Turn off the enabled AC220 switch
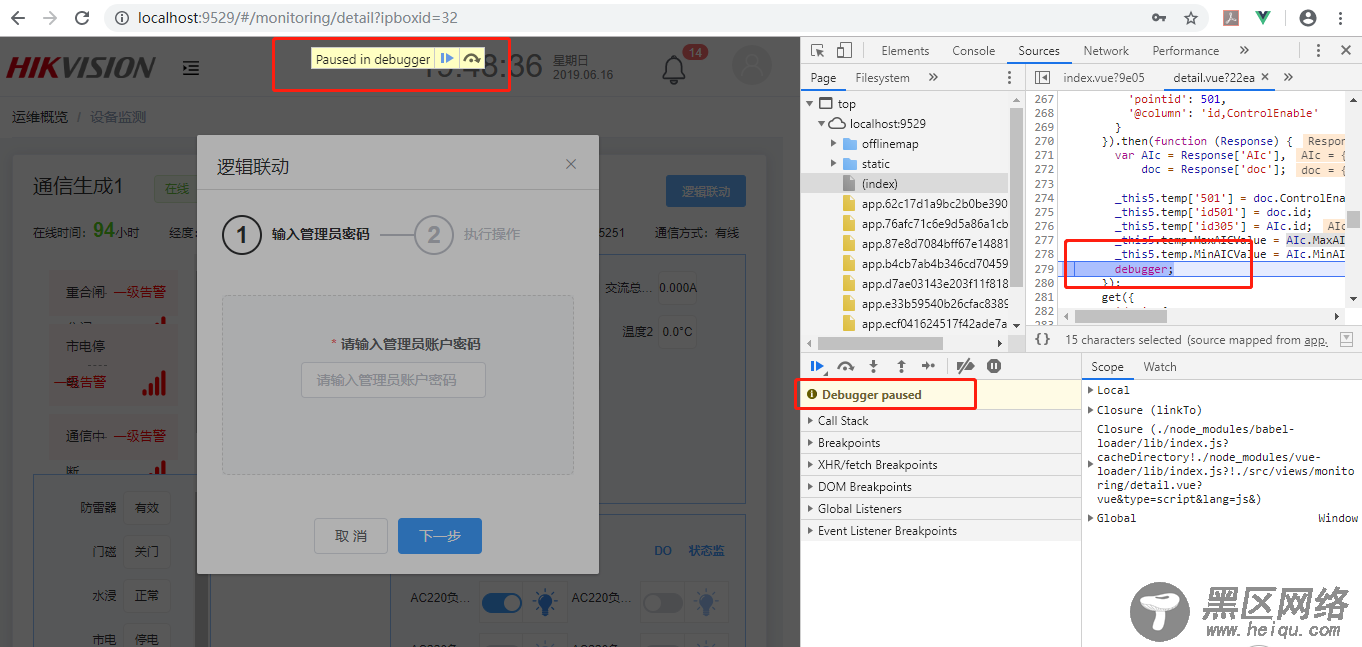The width and height of the screenshot is (1362, 647). [502, 603]
